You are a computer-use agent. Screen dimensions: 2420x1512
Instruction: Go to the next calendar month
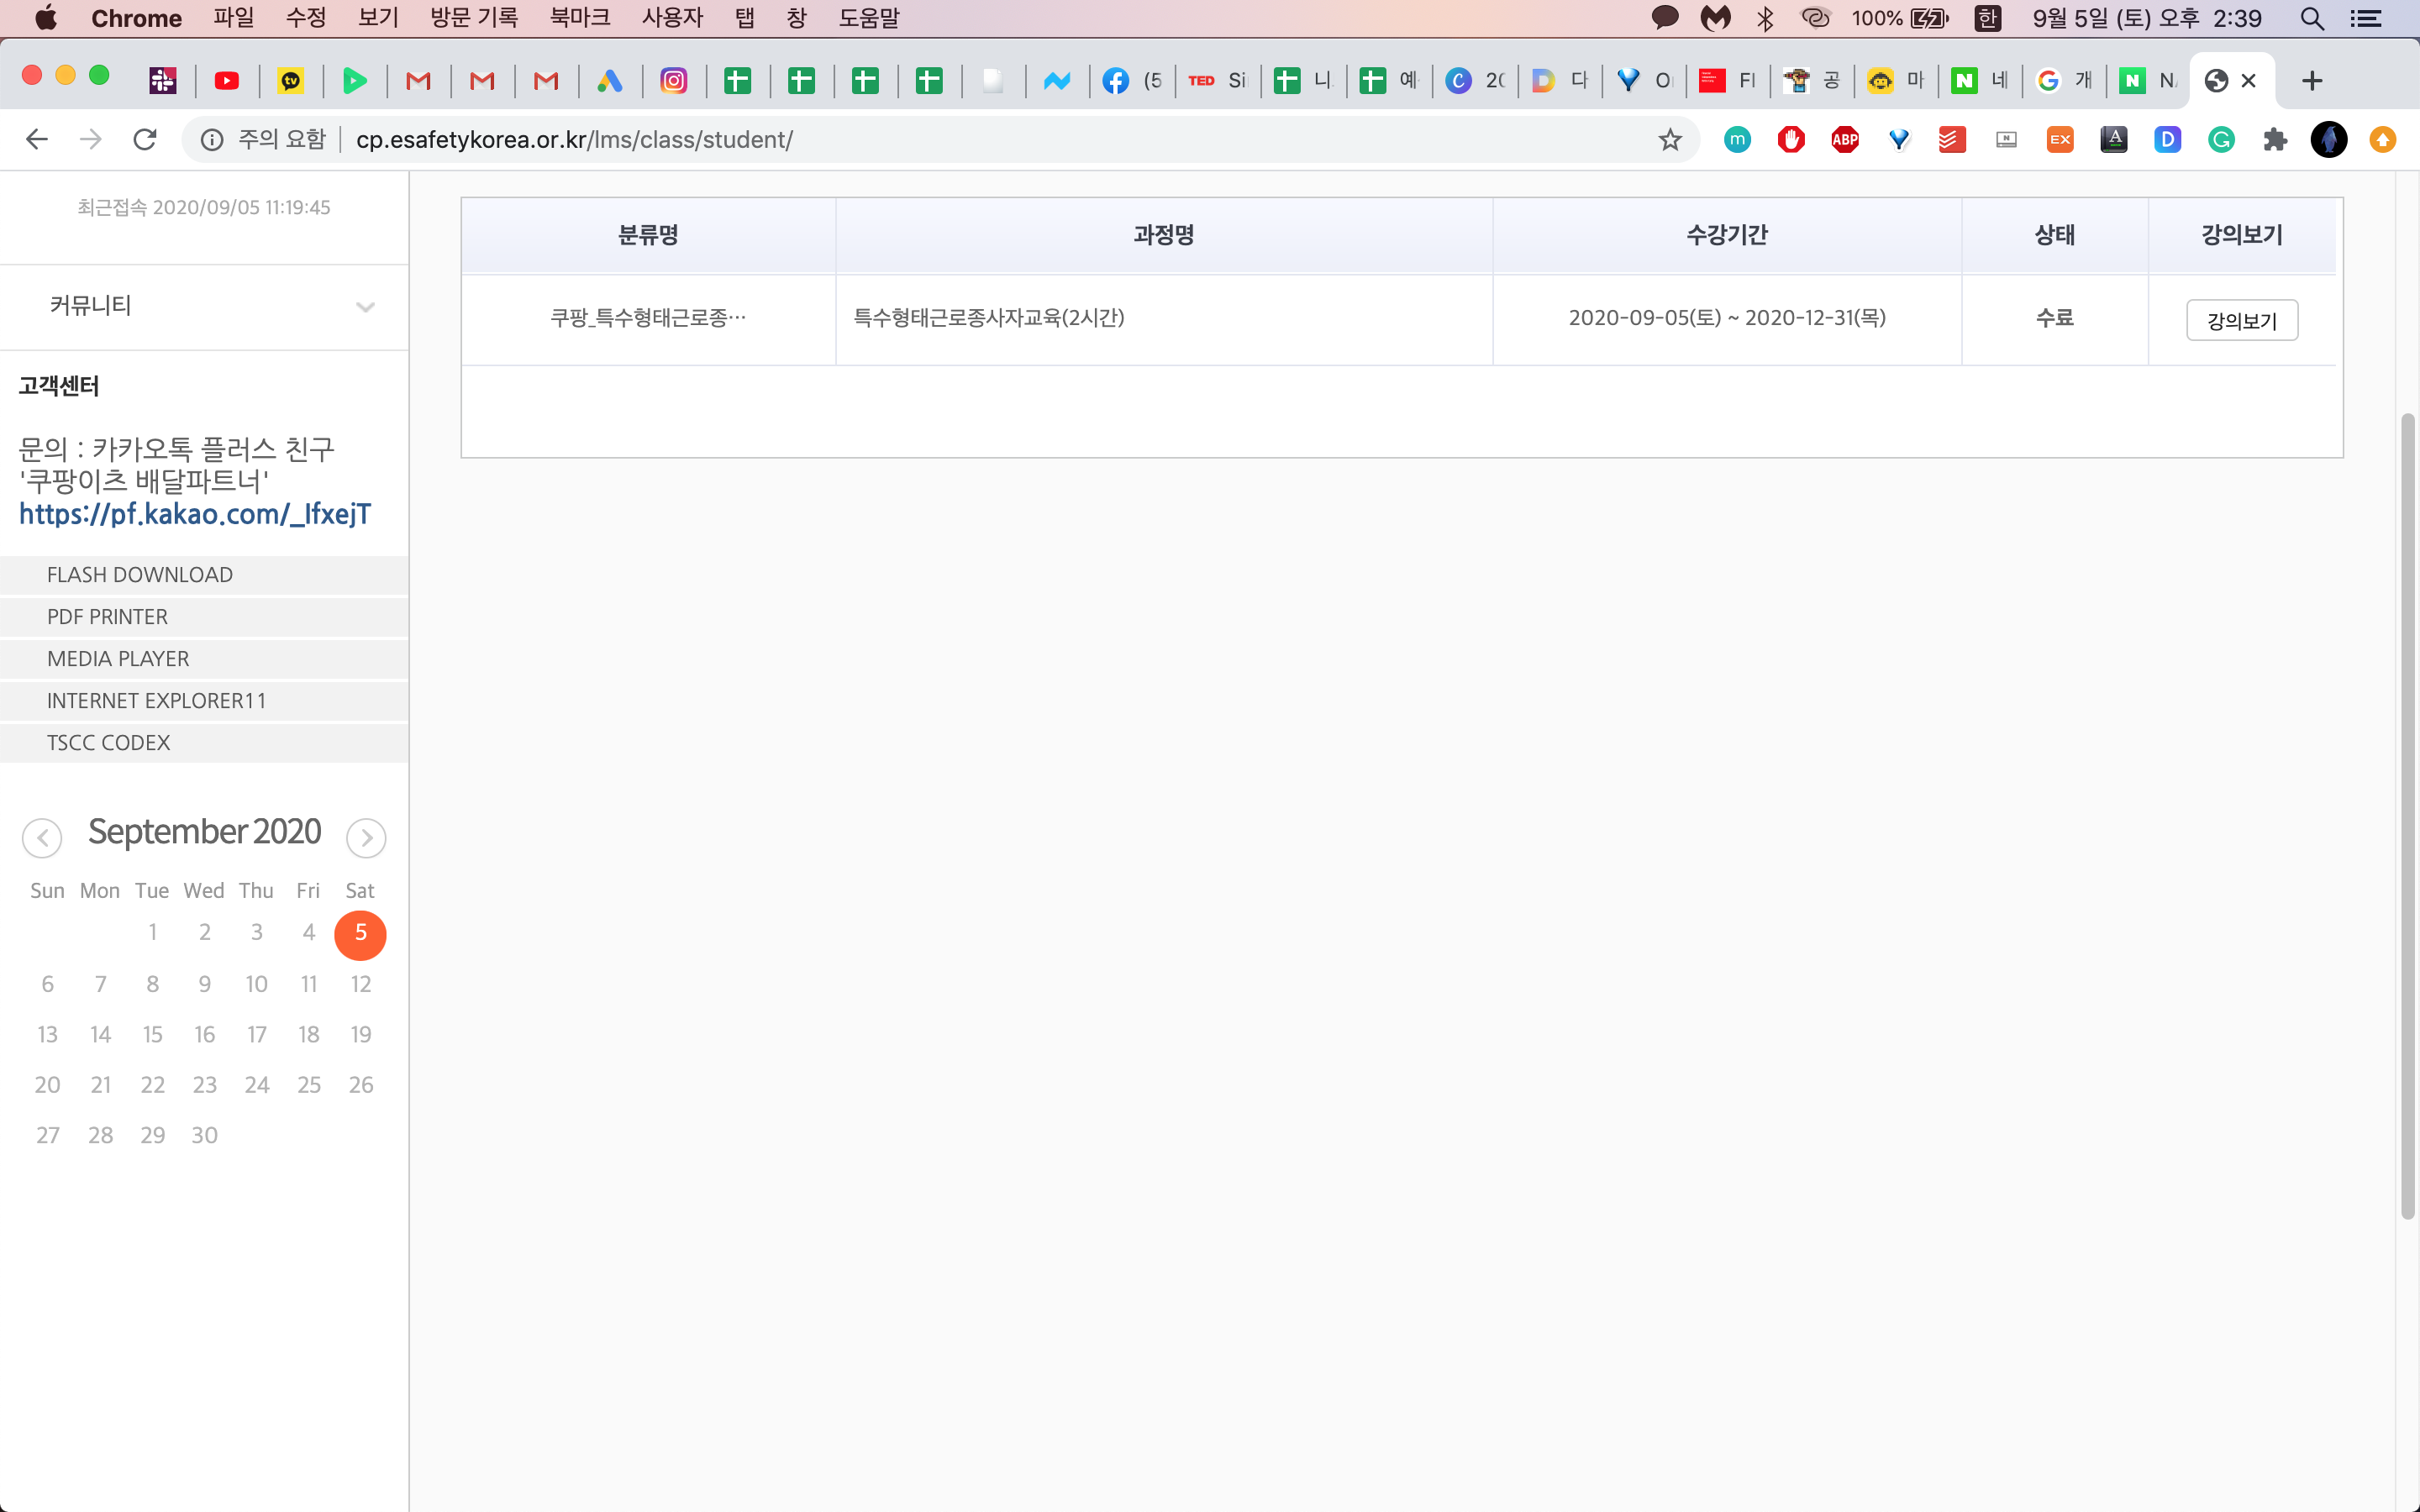point(366,838)
